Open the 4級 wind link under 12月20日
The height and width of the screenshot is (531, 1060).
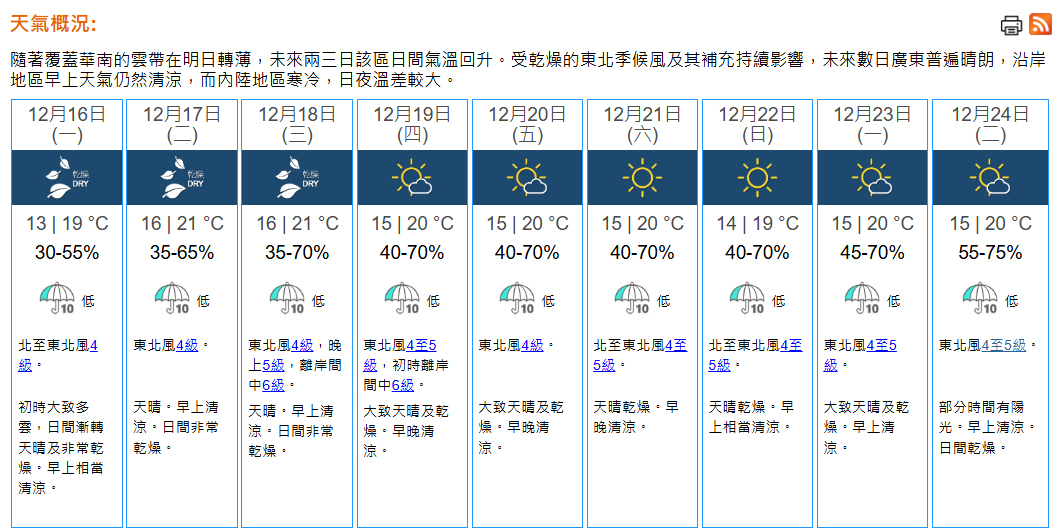(532, 345)
